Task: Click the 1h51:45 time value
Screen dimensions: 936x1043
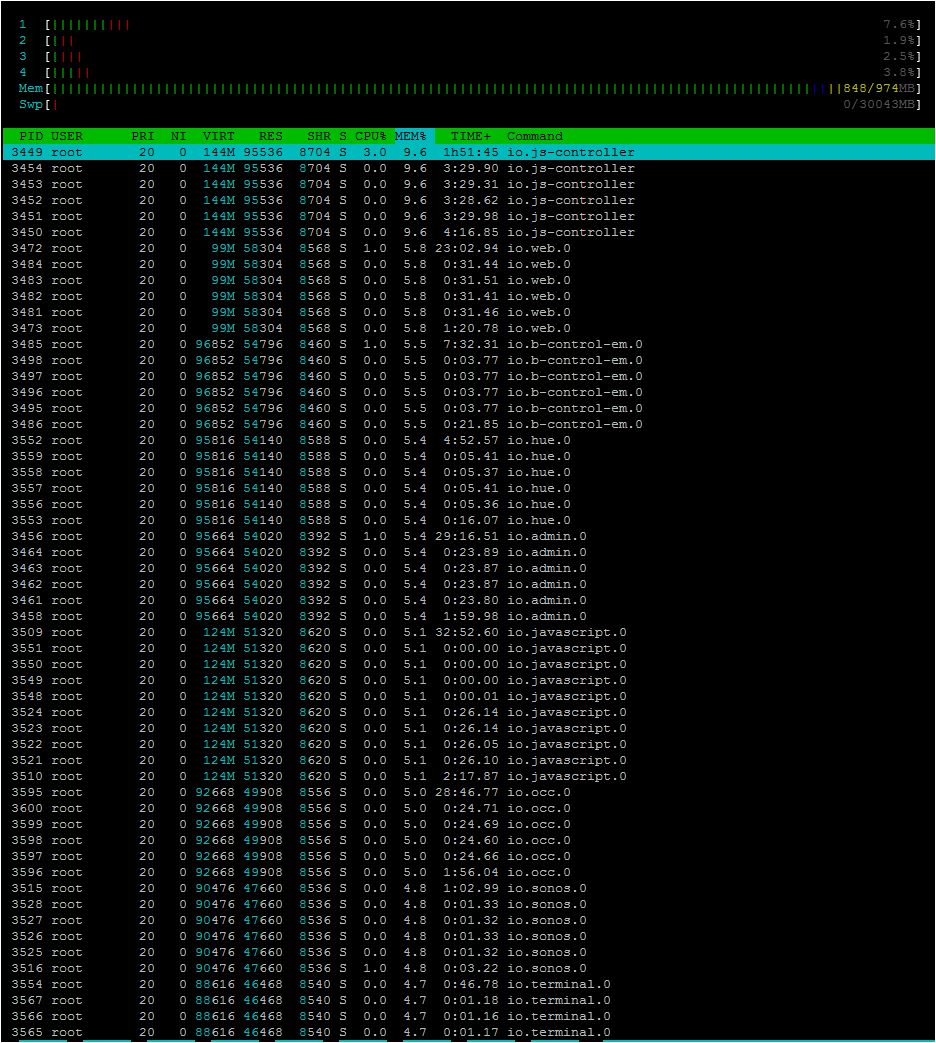Action: 470,152
